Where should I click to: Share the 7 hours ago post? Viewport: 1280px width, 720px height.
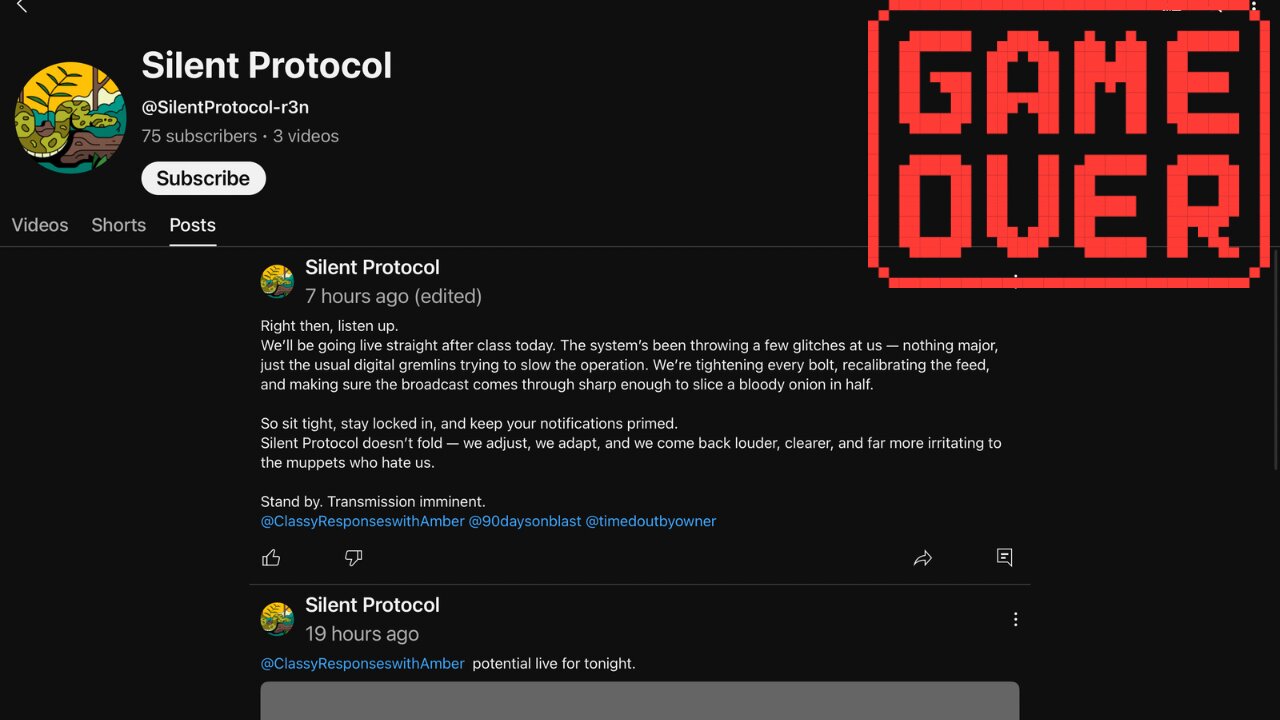pyautogui.click(x=923, y=558)
